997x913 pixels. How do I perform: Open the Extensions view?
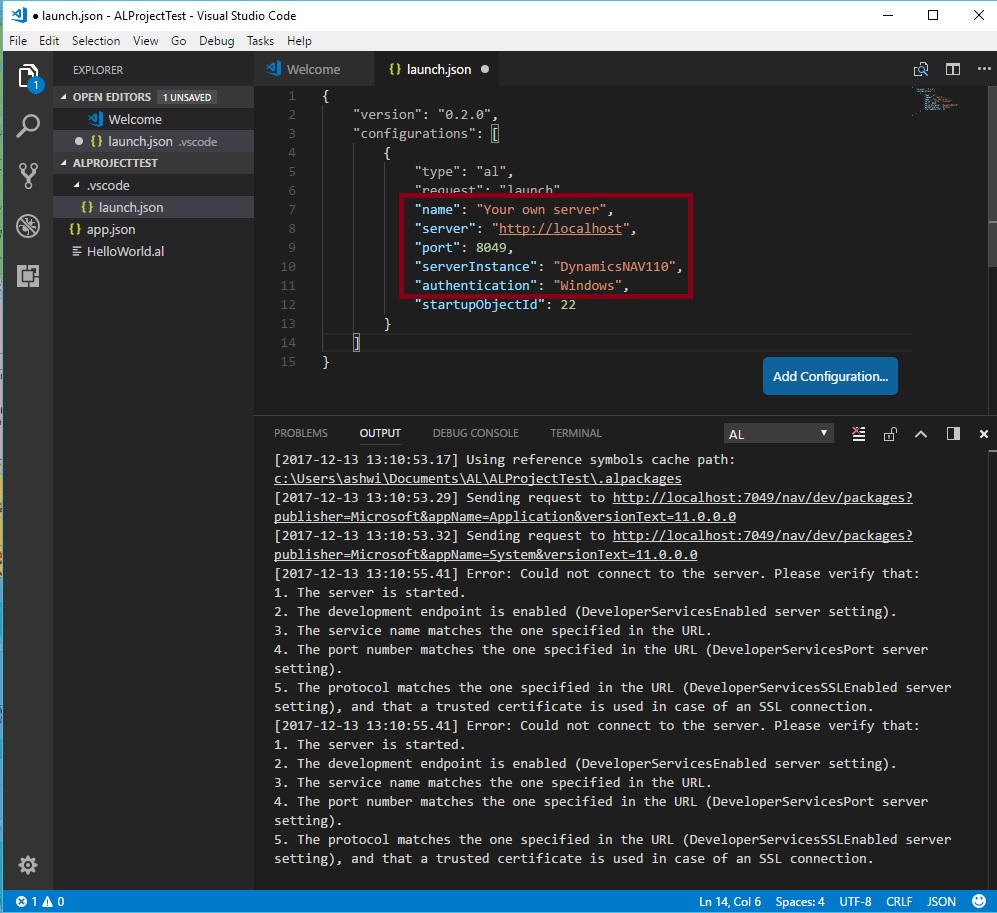28,275
